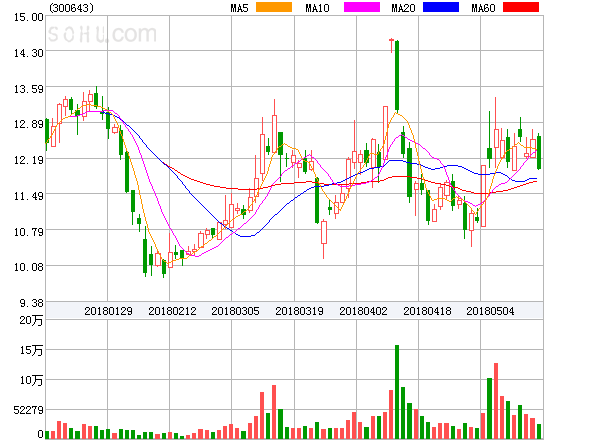Viewport: 600px width, 440px height.
Task: Click the 20180402 date label
Action: click(363, 311)
